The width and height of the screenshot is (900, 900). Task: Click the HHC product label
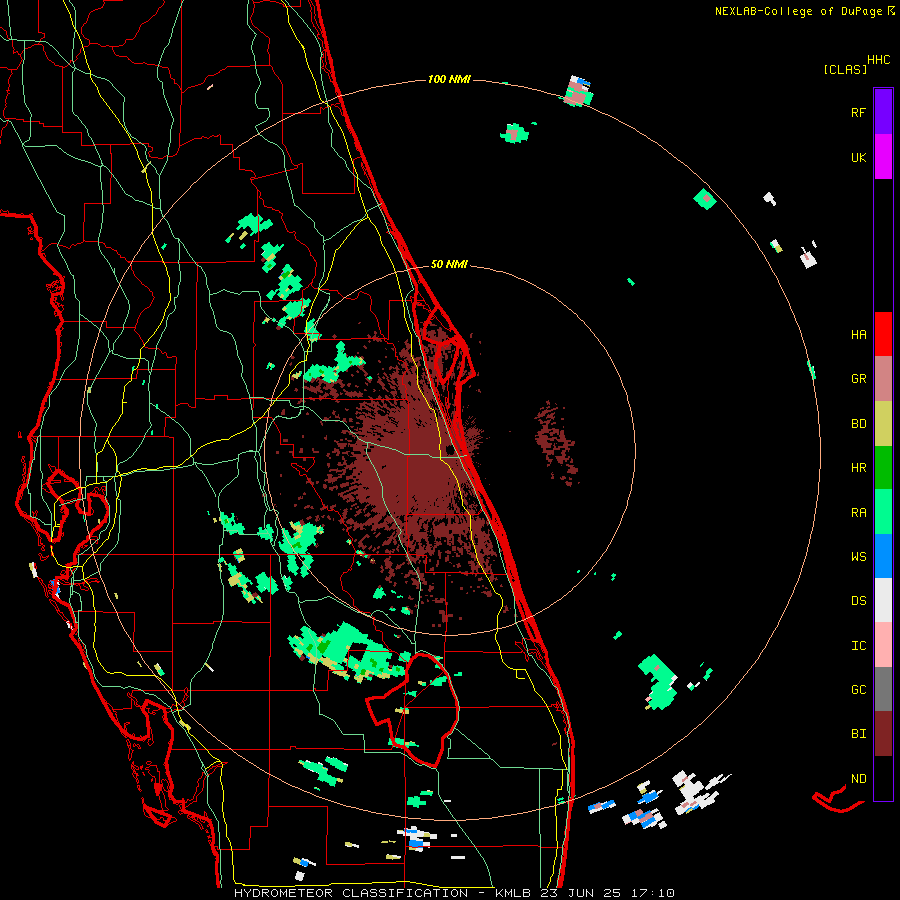point(879,60)
